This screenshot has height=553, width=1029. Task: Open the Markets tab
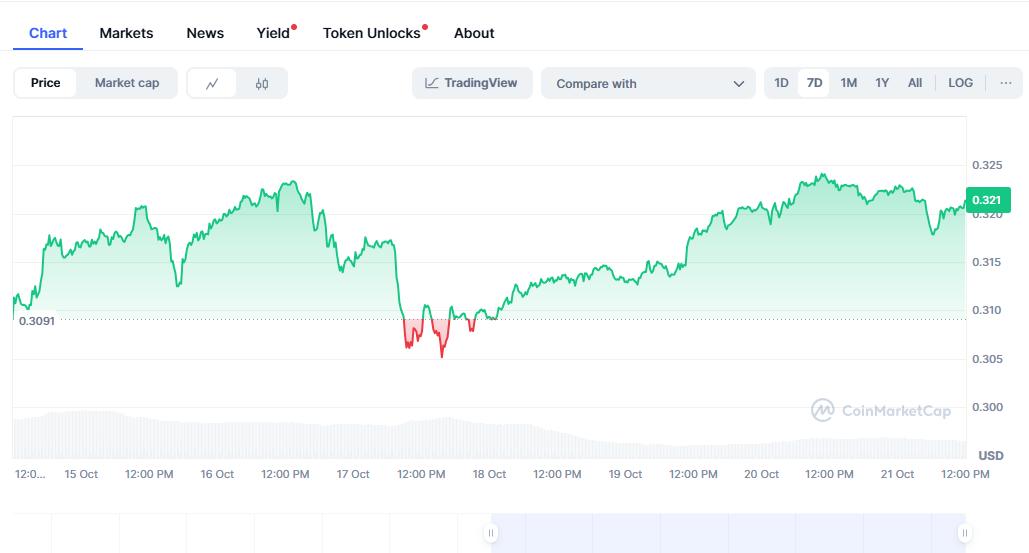point(126,33)
